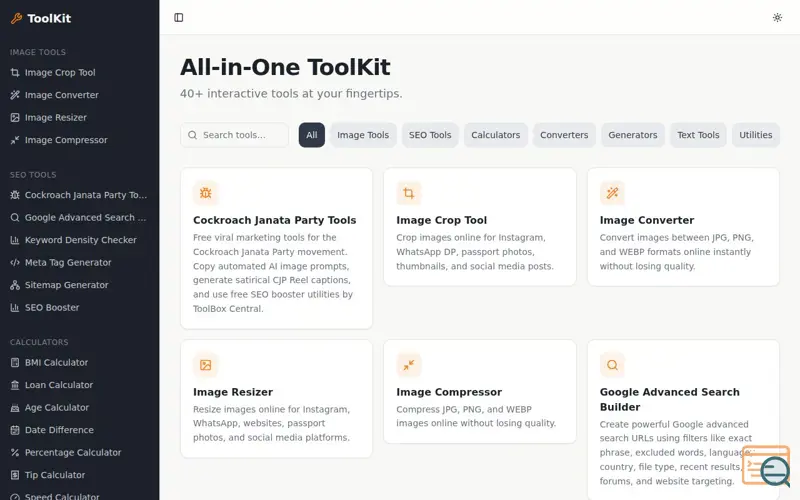Click the Meta Tag Generator code icon
800x500 pixels.
tap(15, 262)
